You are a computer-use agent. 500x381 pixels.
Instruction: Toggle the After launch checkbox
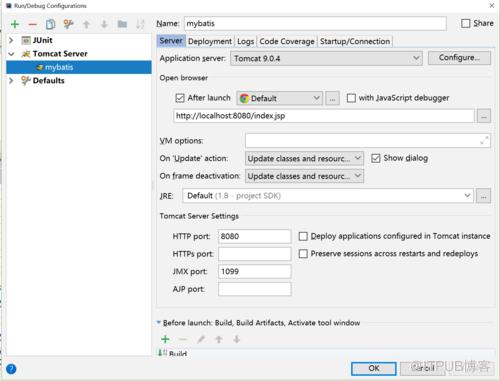click(x=180, y=98)
